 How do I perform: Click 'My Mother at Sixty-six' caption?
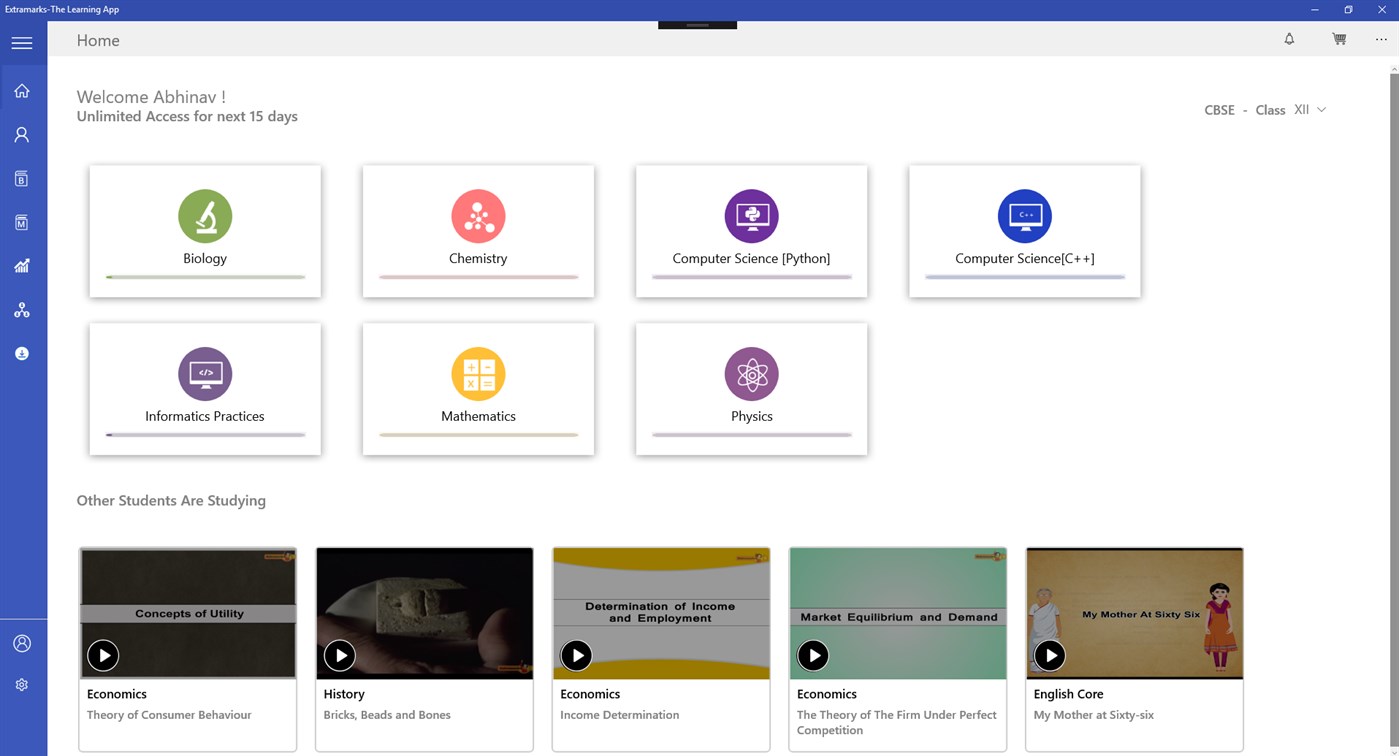point(1093,715)
